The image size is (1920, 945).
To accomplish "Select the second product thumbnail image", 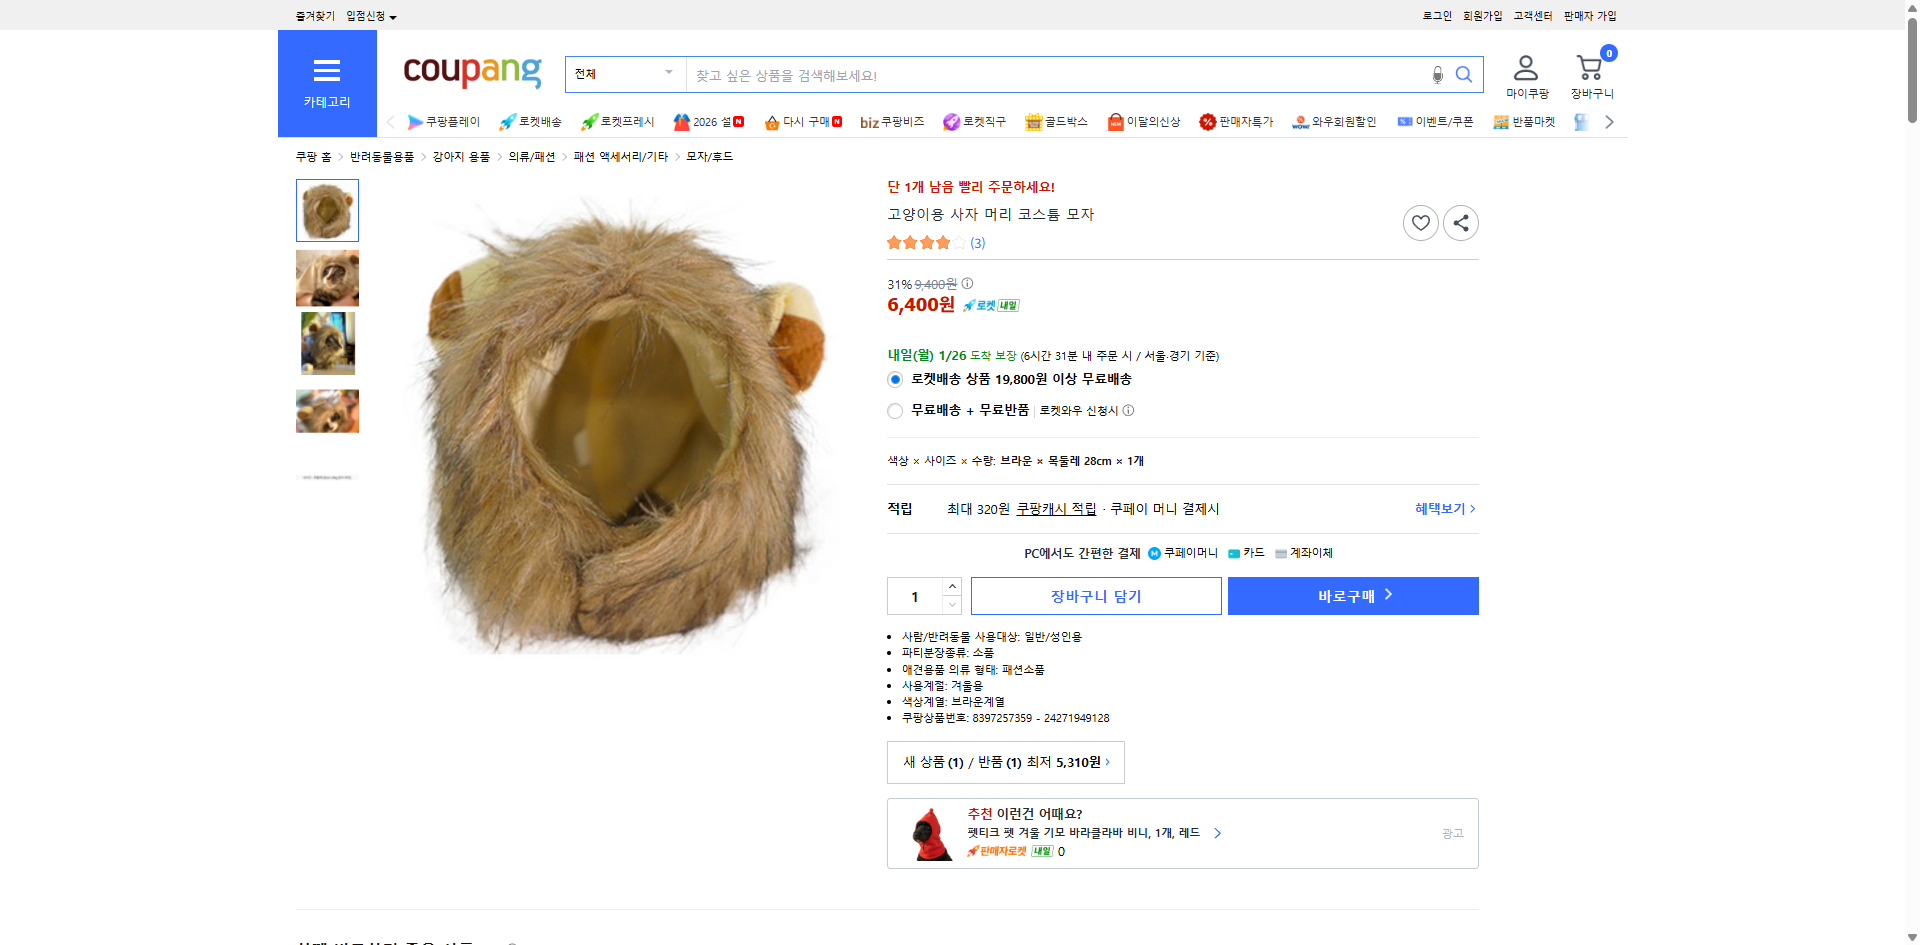I will (x=327, y=278).
